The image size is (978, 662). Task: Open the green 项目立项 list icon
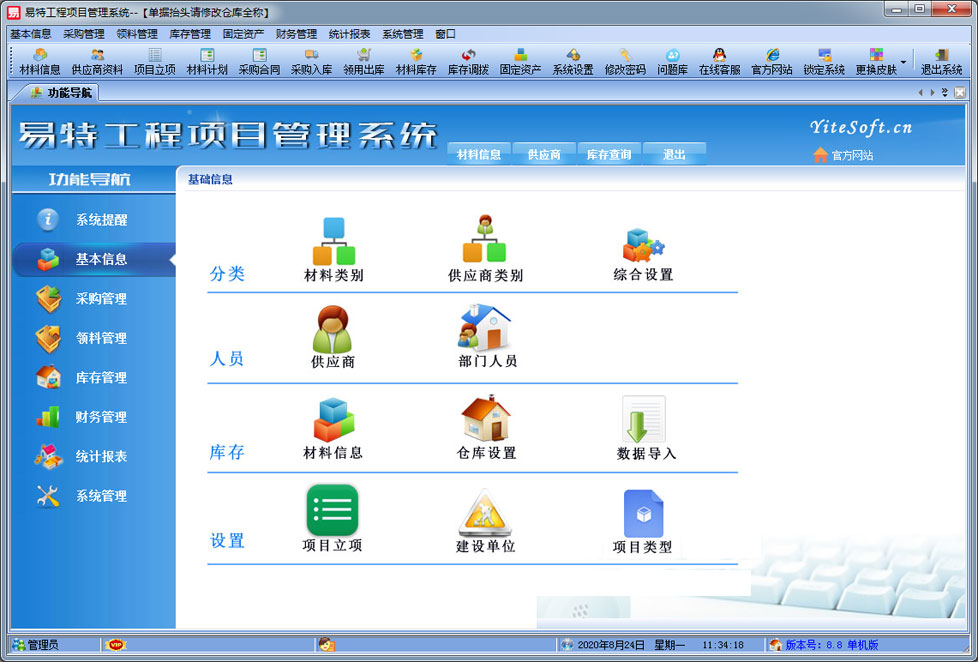pyautogui.click(x=332, y=510)
